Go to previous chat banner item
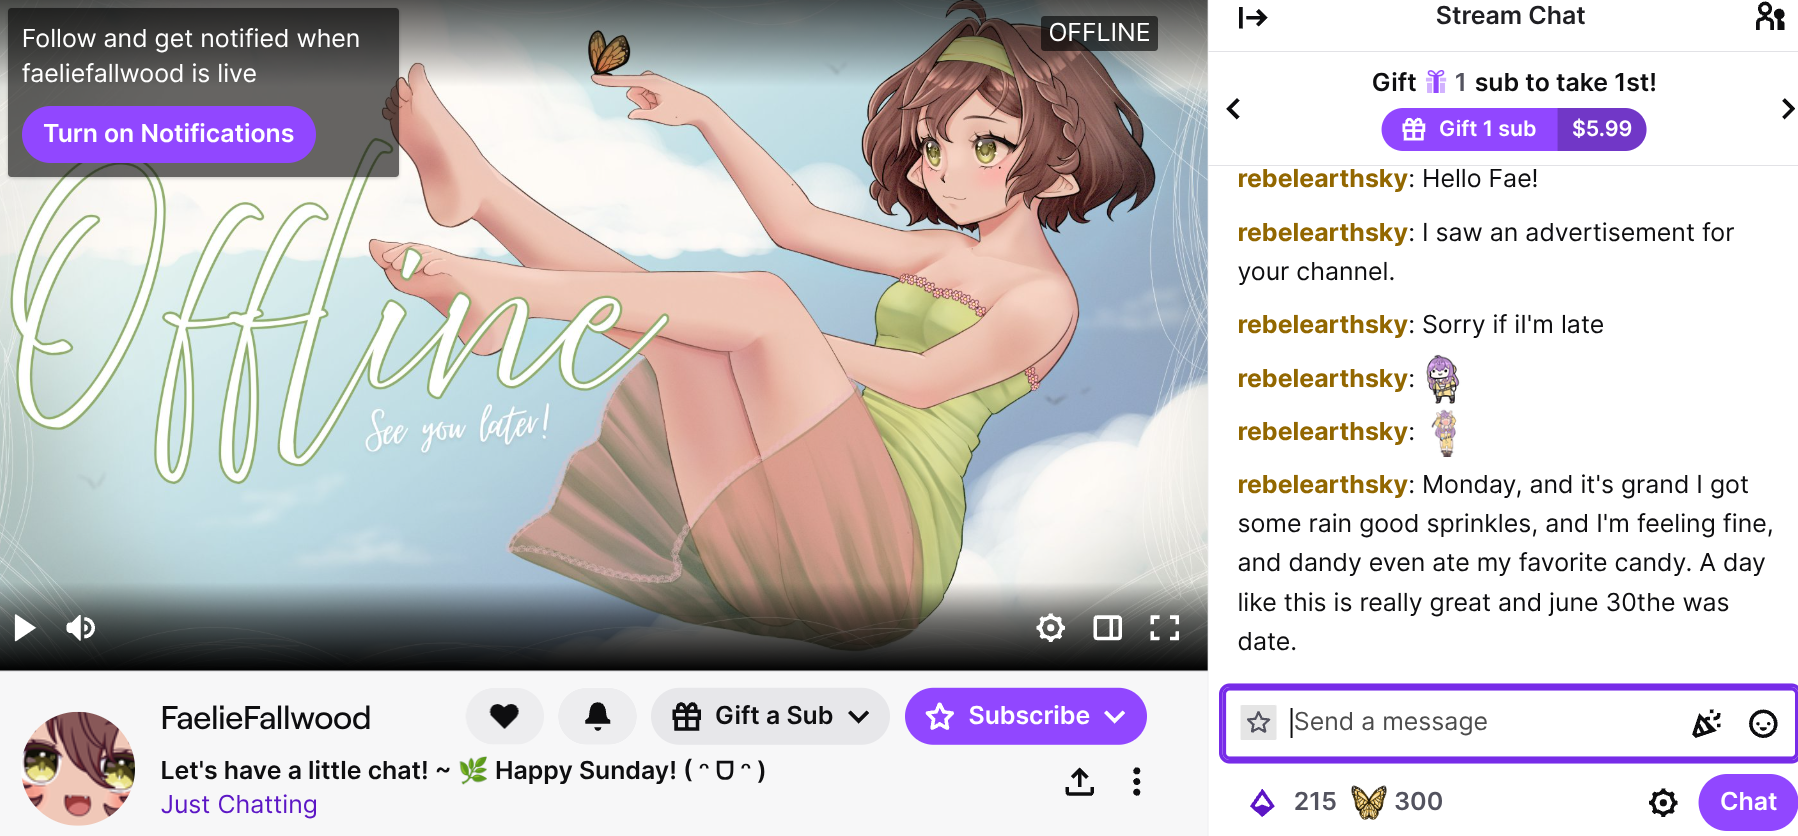 tap(1234, 109)
